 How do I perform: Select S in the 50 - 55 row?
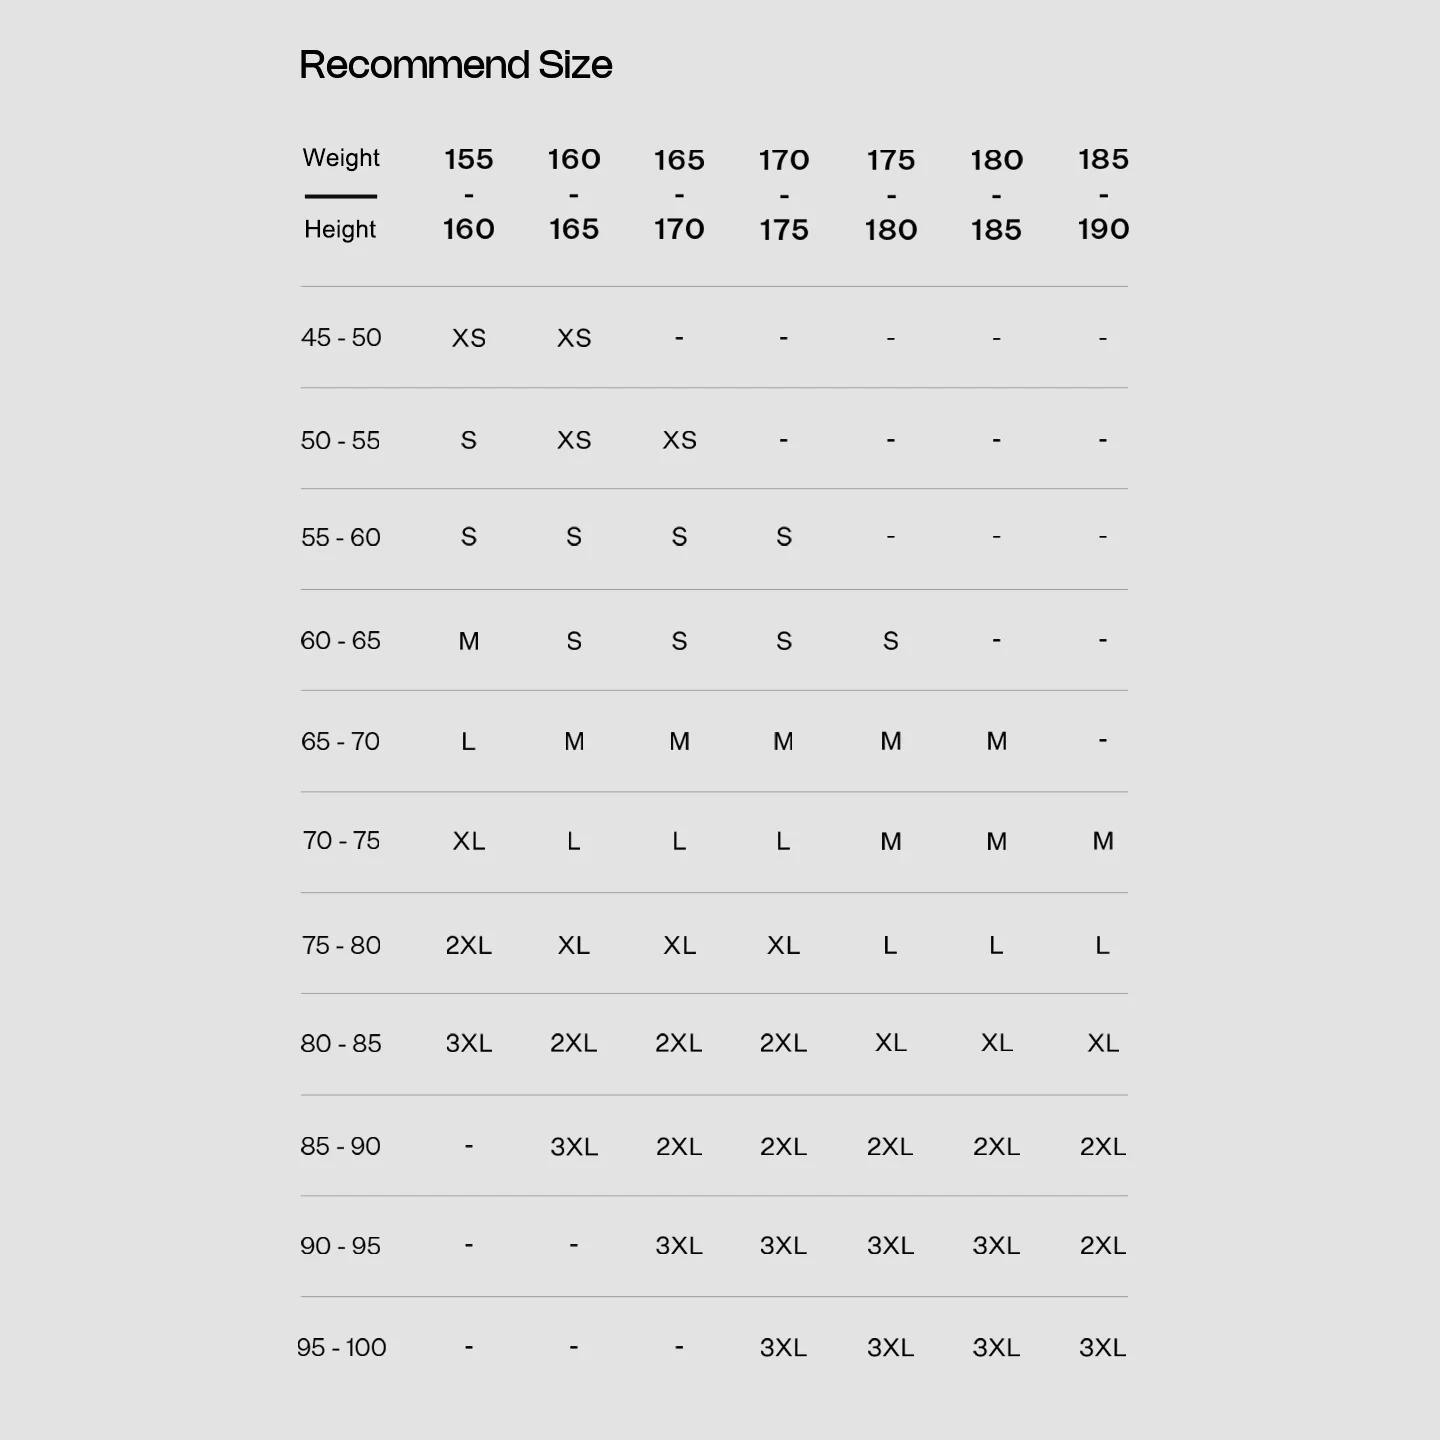tap(469, 440)
